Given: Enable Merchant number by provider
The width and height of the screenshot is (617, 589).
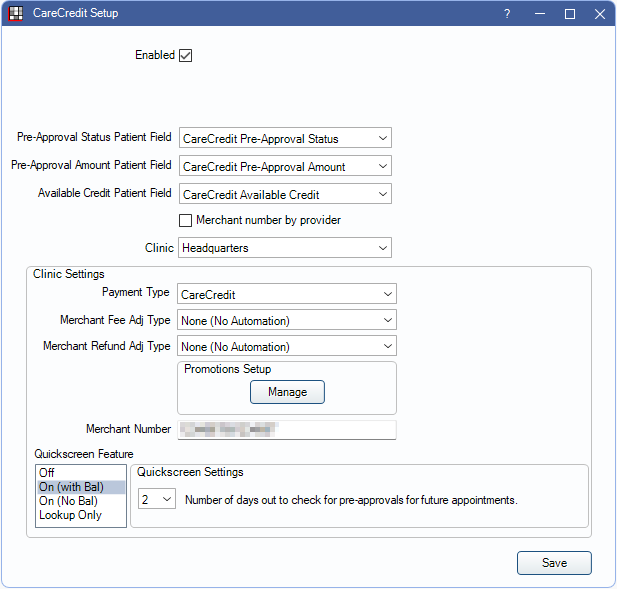Looking at the screenshot, I should coord(185,220).
